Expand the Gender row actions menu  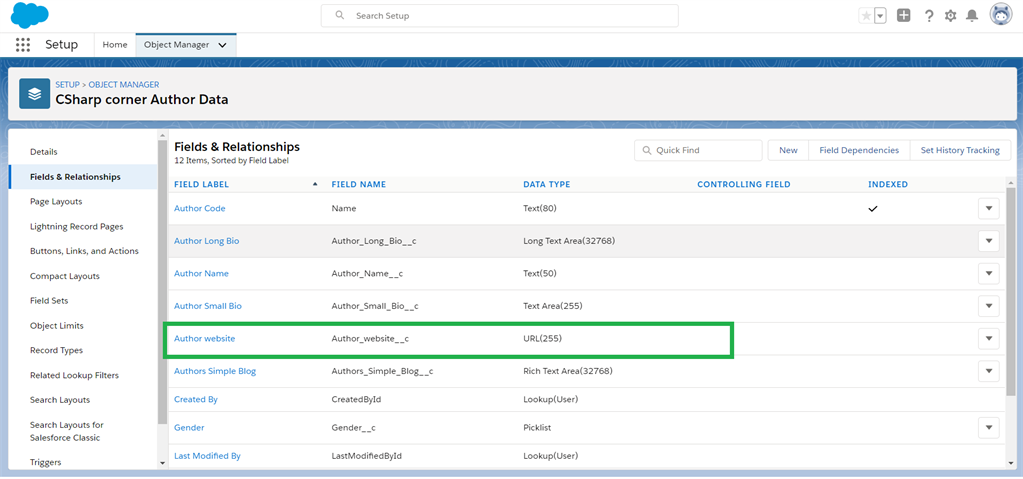click(x=988, y=428)
